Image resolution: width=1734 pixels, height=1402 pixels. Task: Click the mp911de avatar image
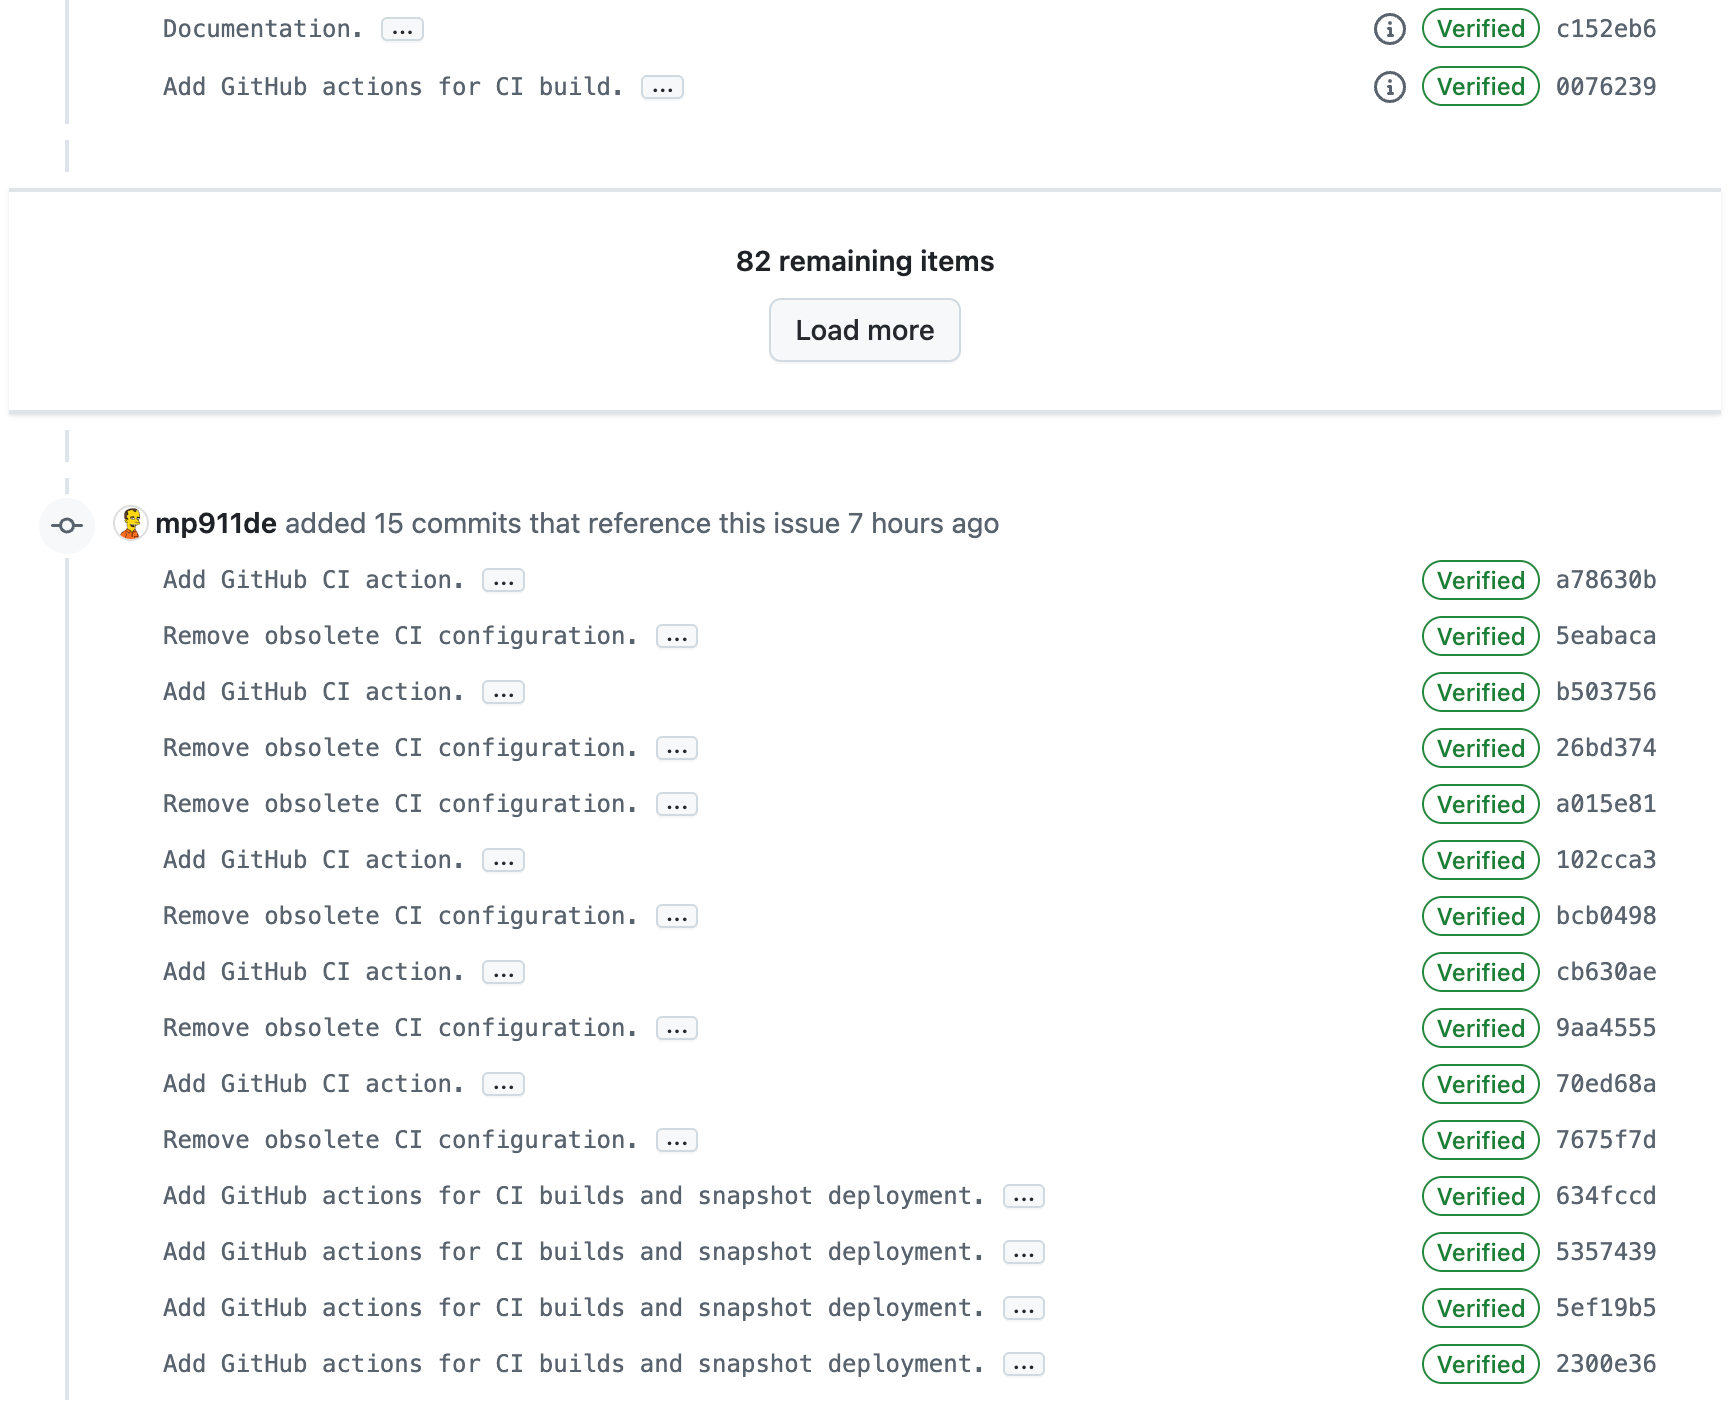coord(131,523)
